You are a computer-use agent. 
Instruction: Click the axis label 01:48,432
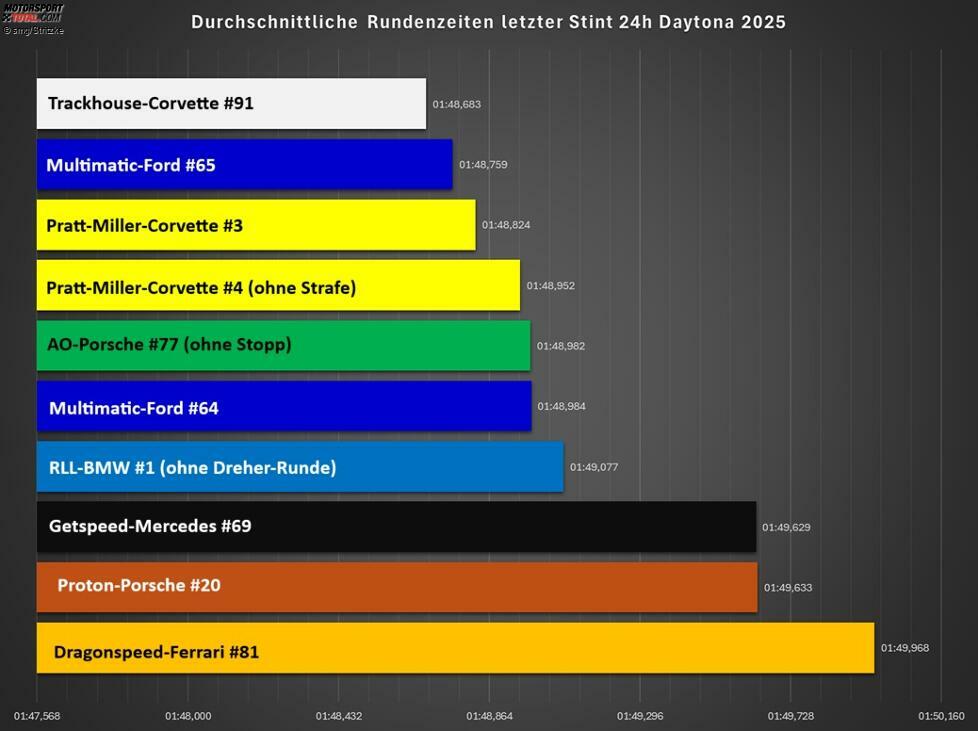339,716
